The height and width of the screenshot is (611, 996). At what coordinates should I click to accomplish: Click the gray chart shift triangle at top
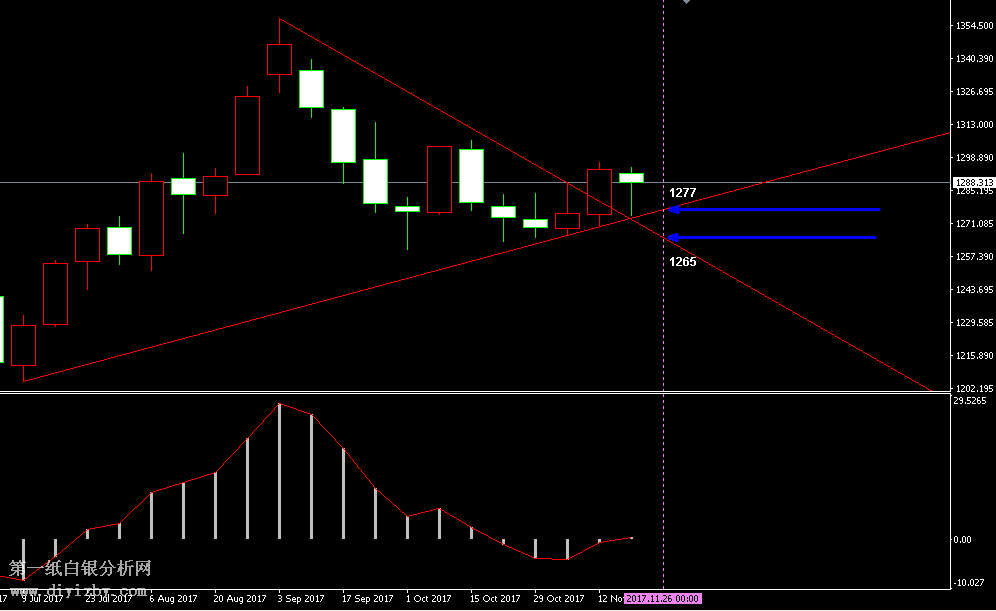point(686,3)
